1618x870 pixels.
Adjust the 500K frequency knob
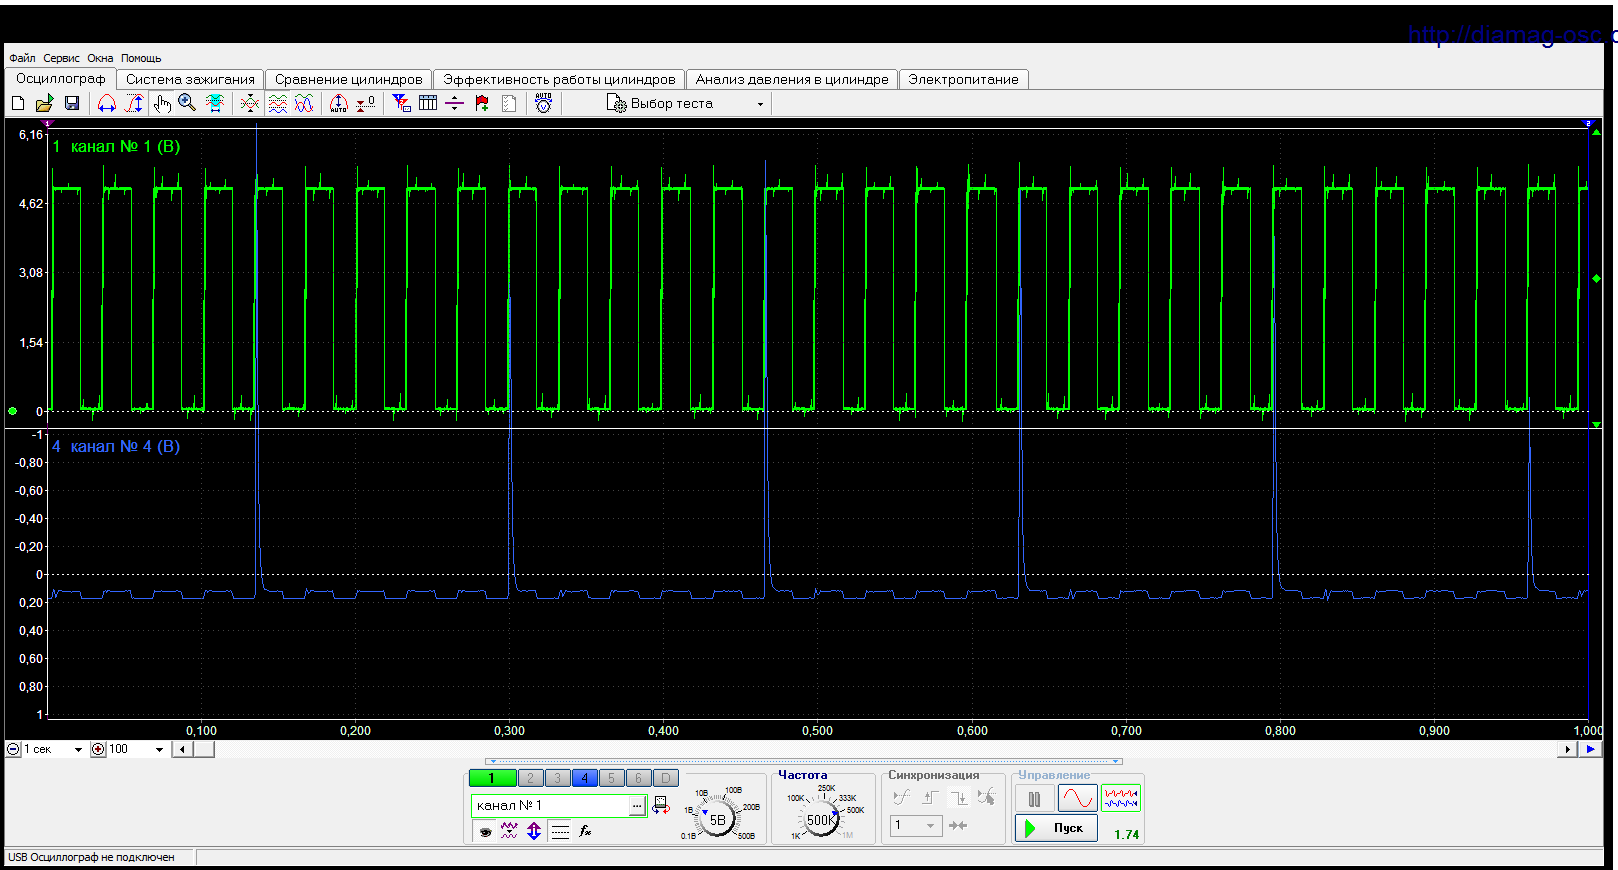[x=820, y=820]
